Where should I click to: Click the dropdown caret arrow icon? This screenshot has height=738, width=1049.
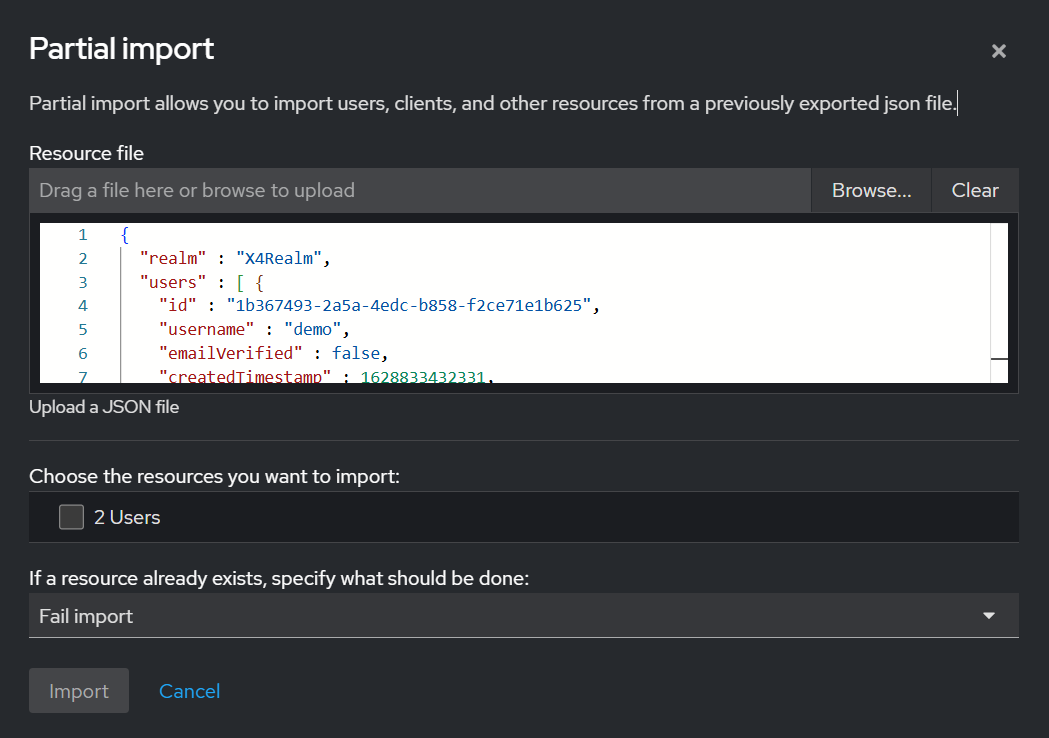pos(989,616)
